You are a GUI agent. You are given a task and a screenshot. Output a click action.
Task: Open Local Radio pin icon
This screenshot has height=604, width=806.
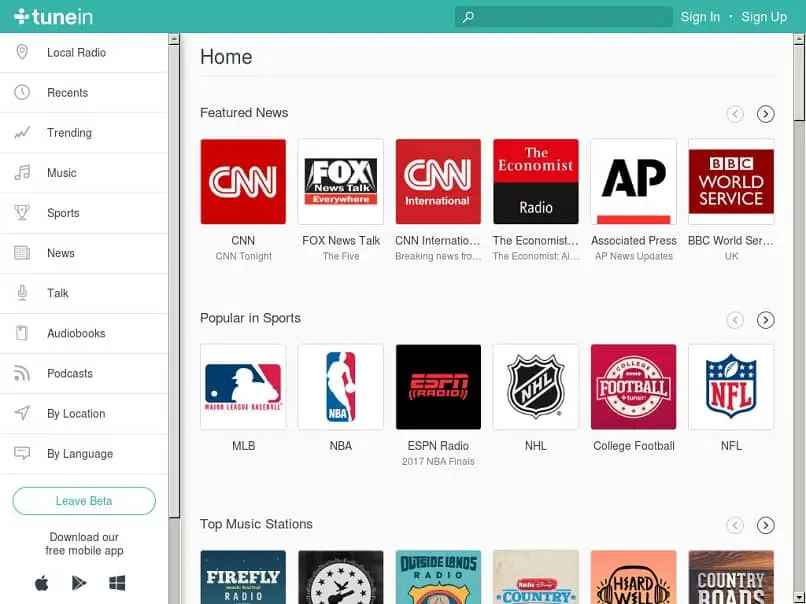[22, 52]
